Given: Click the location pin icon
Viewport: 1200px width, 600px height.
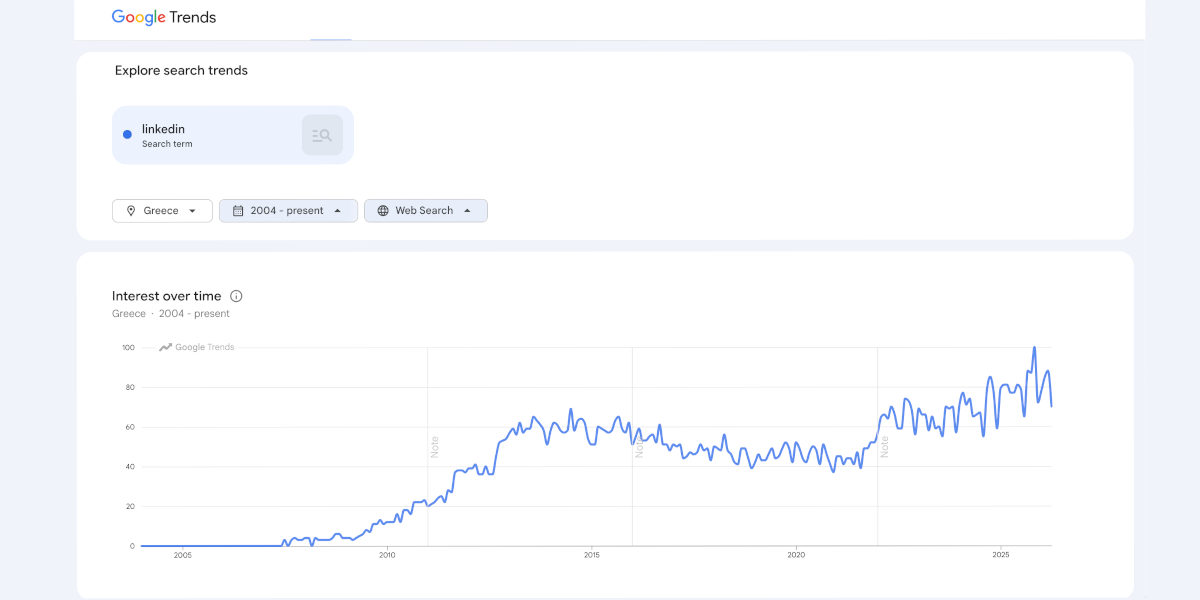Looking at the screenshot, I should click(x=130, y=211).
